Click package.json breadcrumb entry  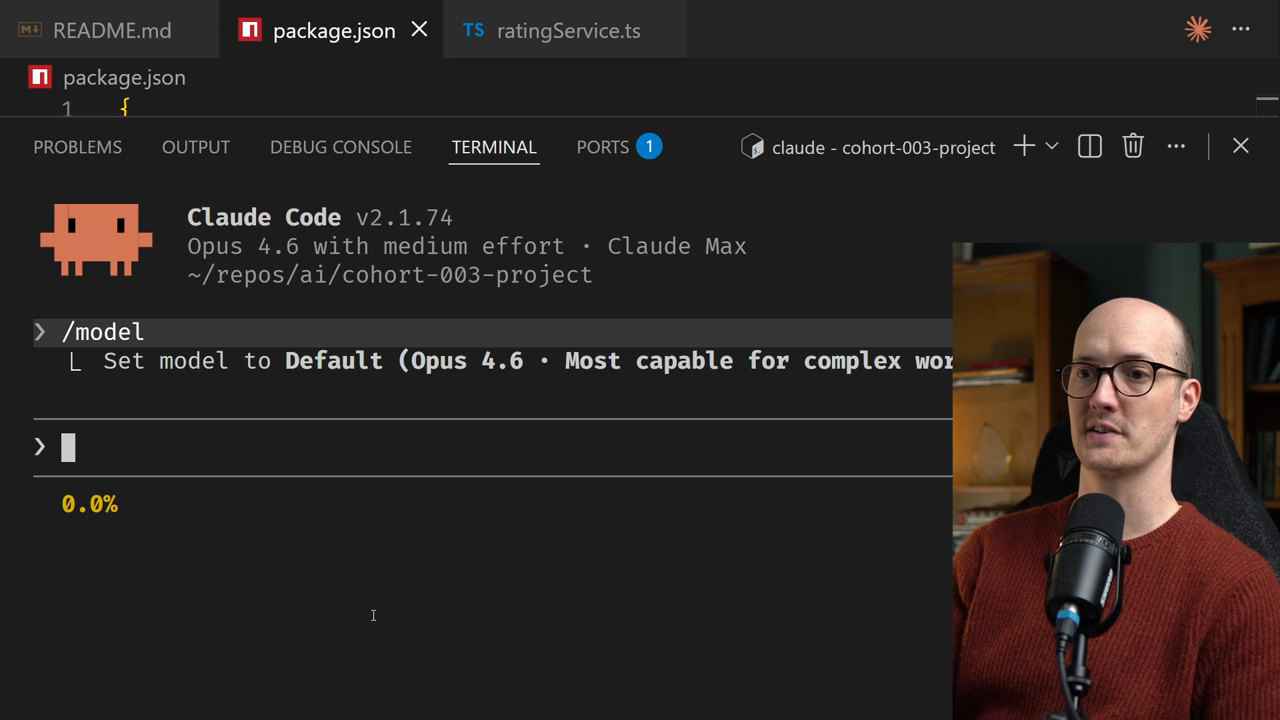point(124,78)
